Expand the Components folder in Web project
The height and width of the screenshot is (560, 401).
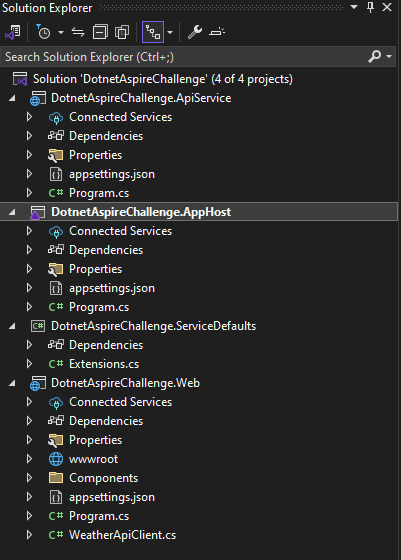[x=29, y=478]
